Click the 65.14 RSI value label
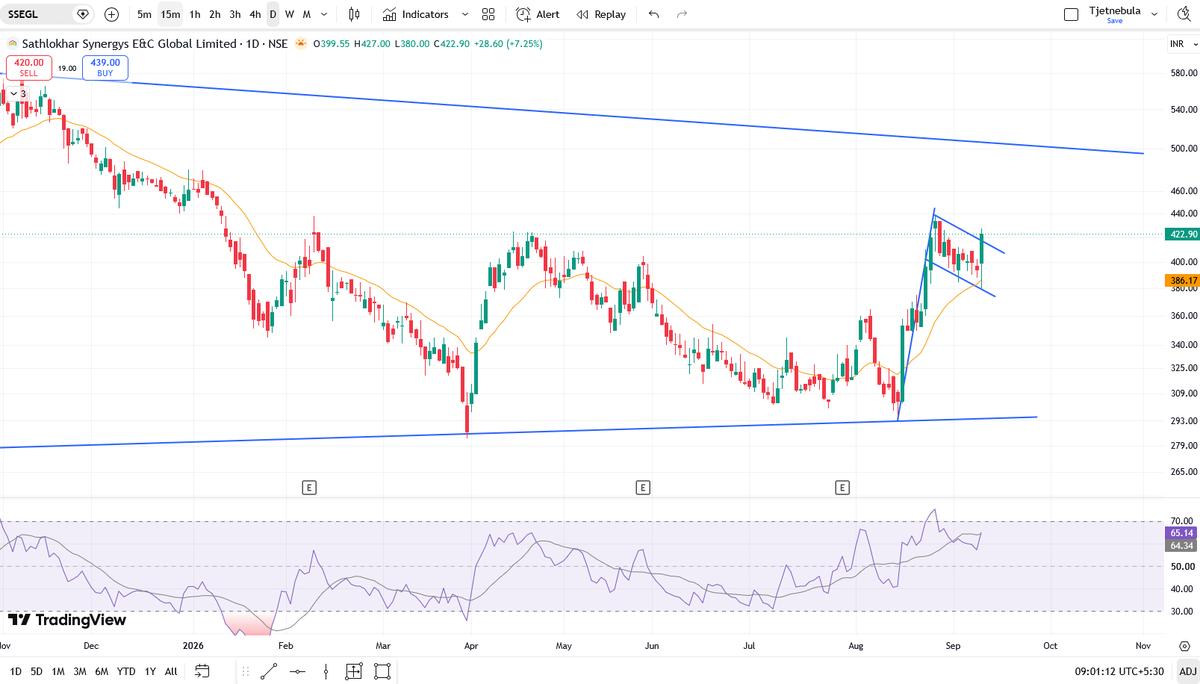Screen dimensions: 1200x684 1181,534
